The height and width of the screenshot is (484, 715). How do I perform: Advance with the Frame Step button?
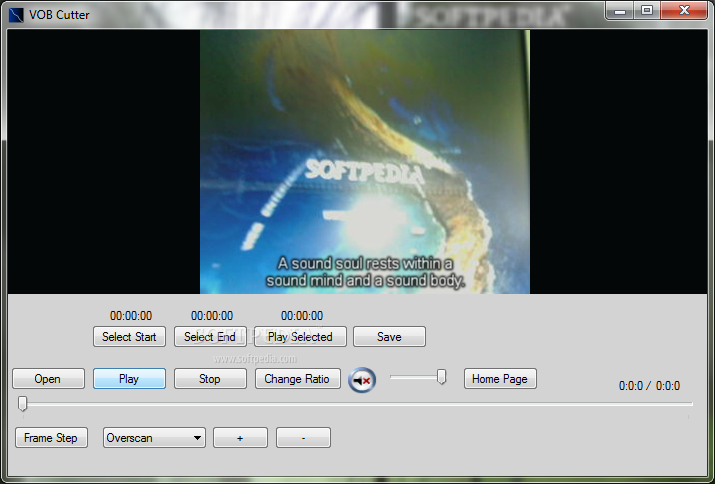pyautogui.click(x=51, y=438)
